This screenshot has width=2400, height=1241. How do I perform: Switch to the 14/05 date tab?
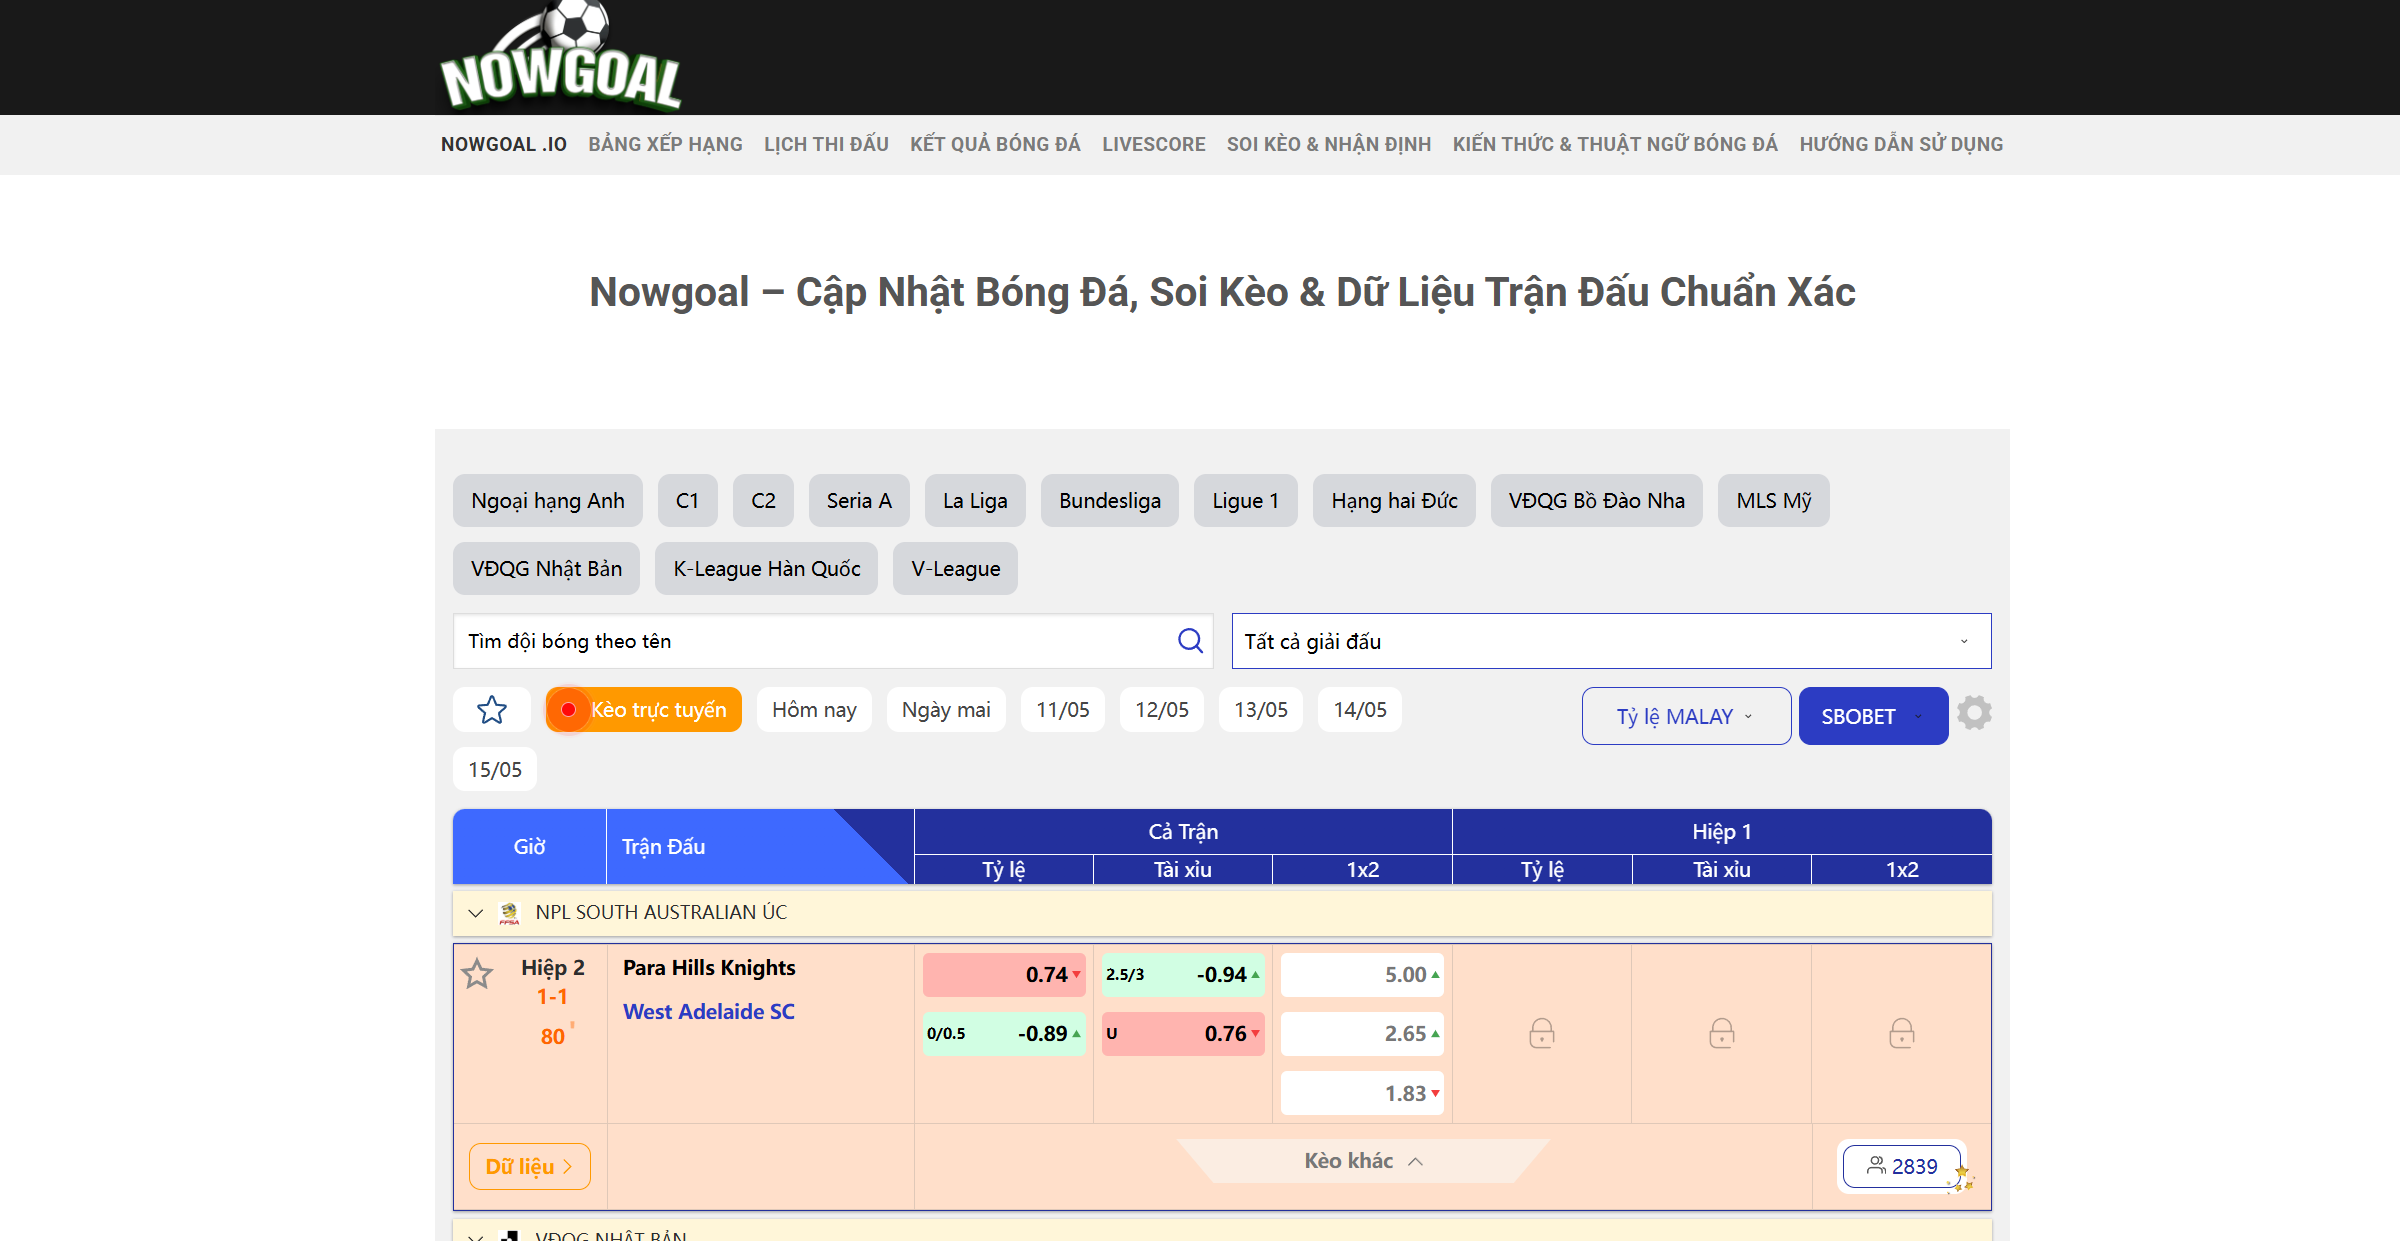[1360, 710]
